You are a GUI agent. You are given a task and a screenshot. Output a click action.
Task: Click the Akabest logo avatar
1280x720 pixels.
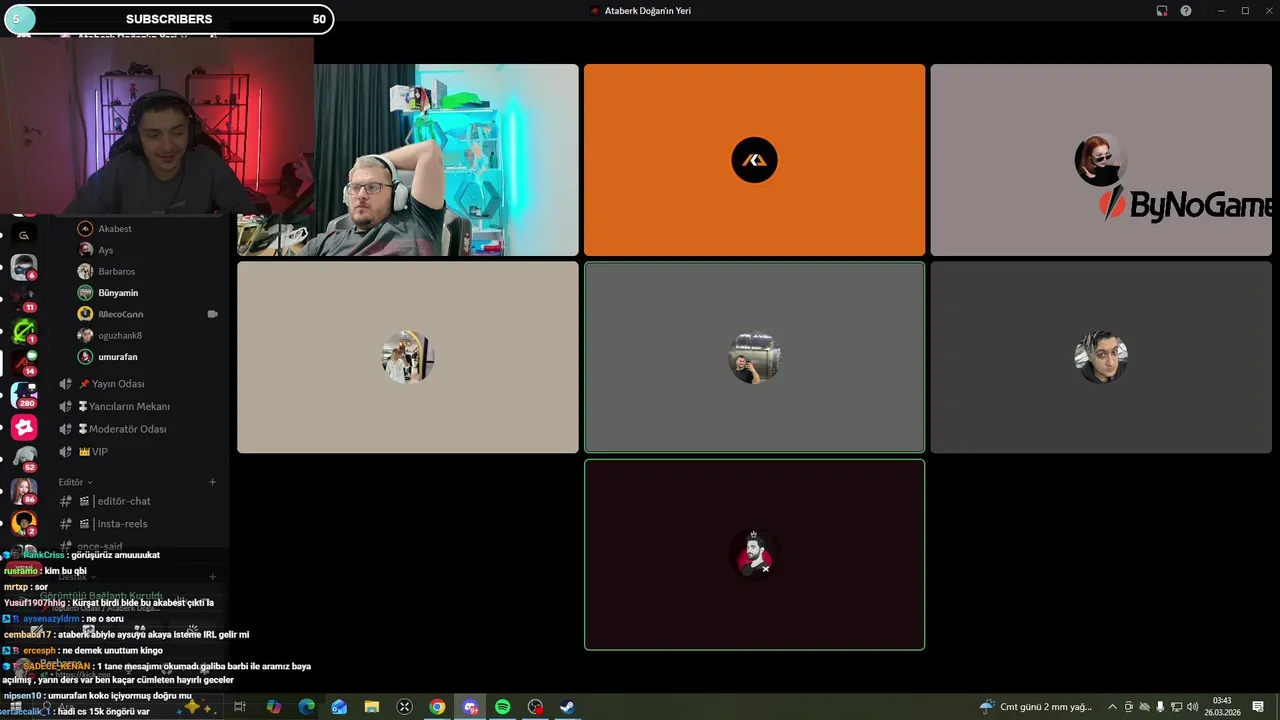tap(754, 160)
